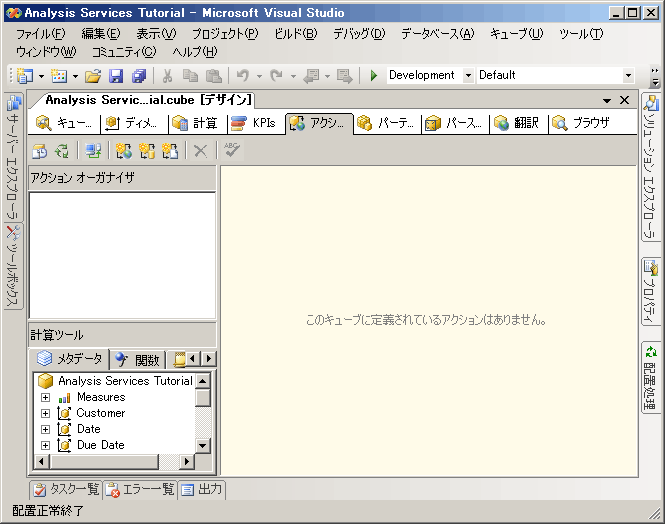Click metadata tree scroll up arrow
This screenshot has height=524, width=665.
[203, 381]
